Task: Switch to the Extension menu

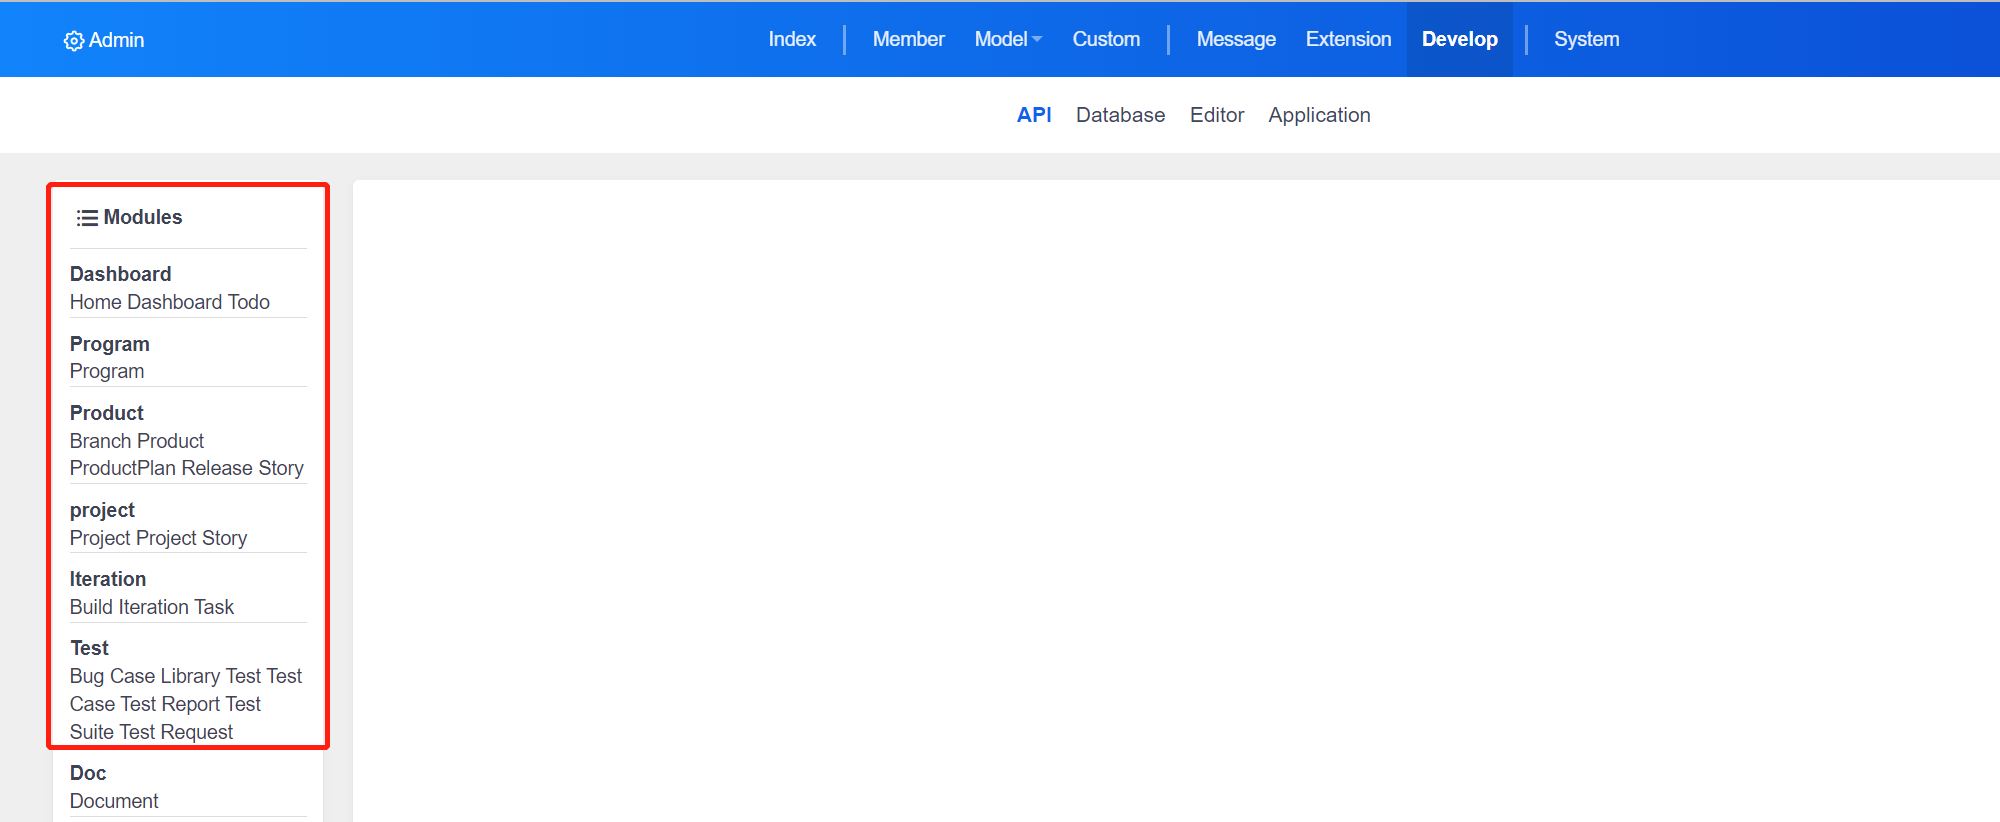Action: pos(1348,39)
